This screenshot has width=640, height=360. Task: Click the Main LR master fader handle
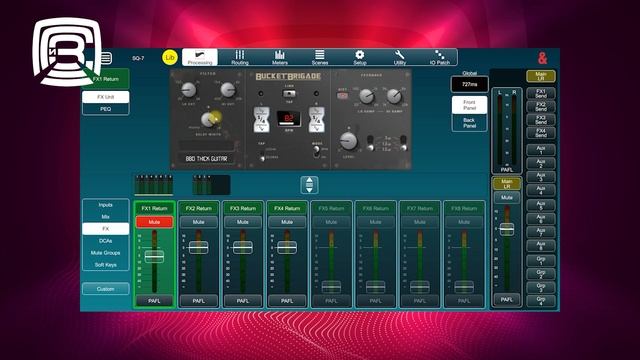[x=507, y=229]
